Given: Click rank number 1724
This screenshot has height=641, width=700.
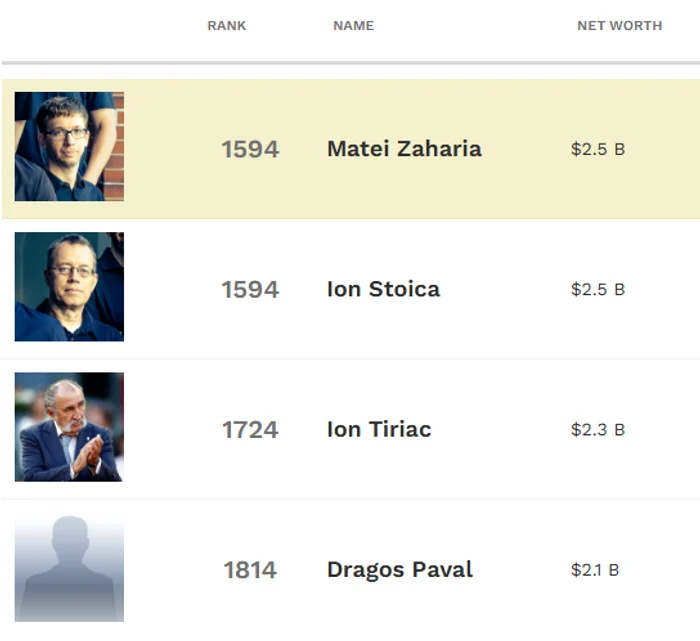Looking at the screenshot, I should coord(250,429).
